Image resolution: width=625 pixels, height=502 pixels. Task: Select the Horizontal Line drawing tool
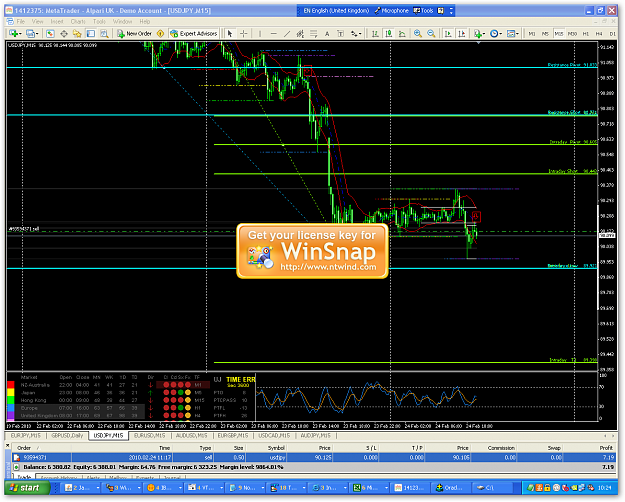[273, 34]
